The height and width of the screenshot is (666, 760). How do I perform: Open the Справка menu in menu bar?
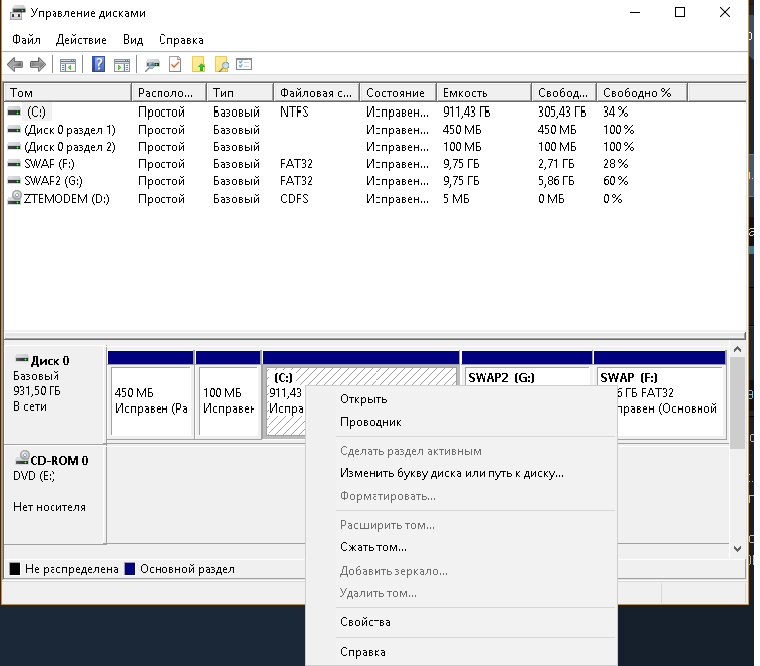(181, 40)
